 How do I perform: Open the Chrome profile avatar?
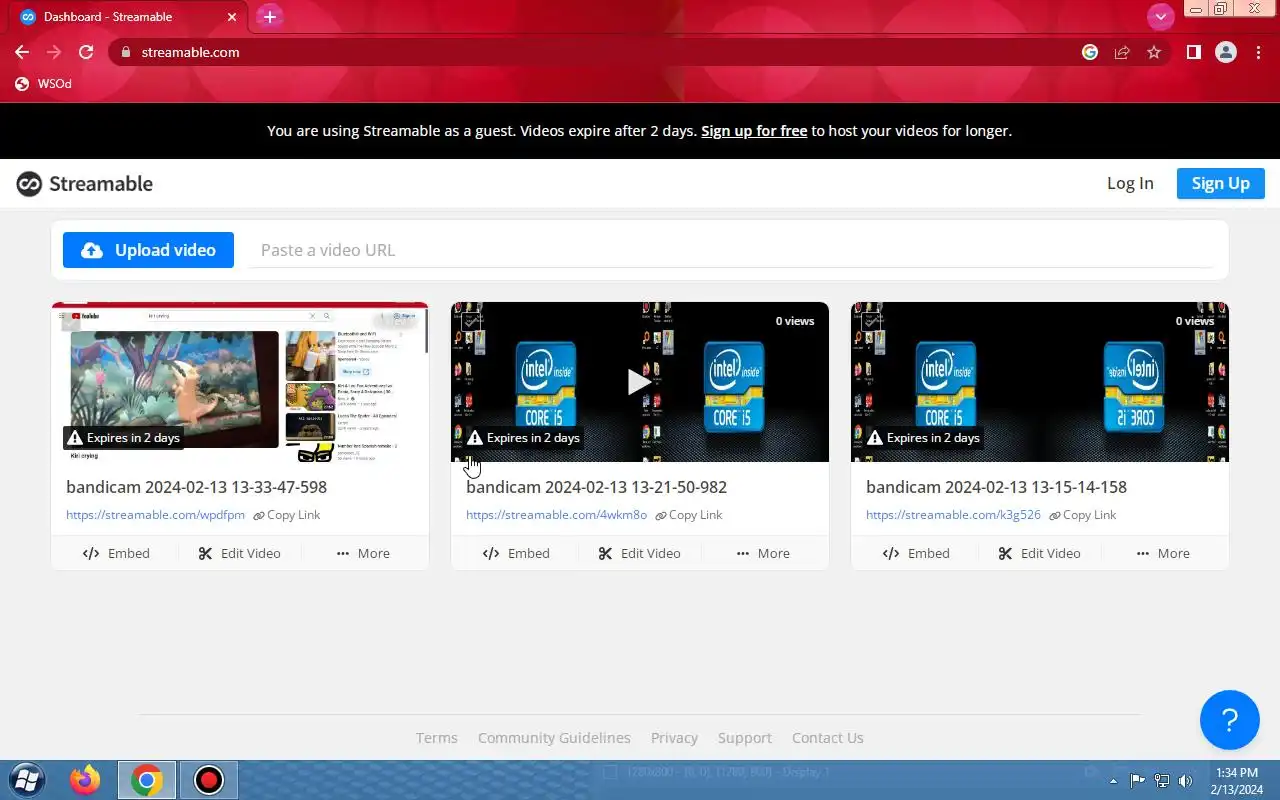tap(1226, 52)
